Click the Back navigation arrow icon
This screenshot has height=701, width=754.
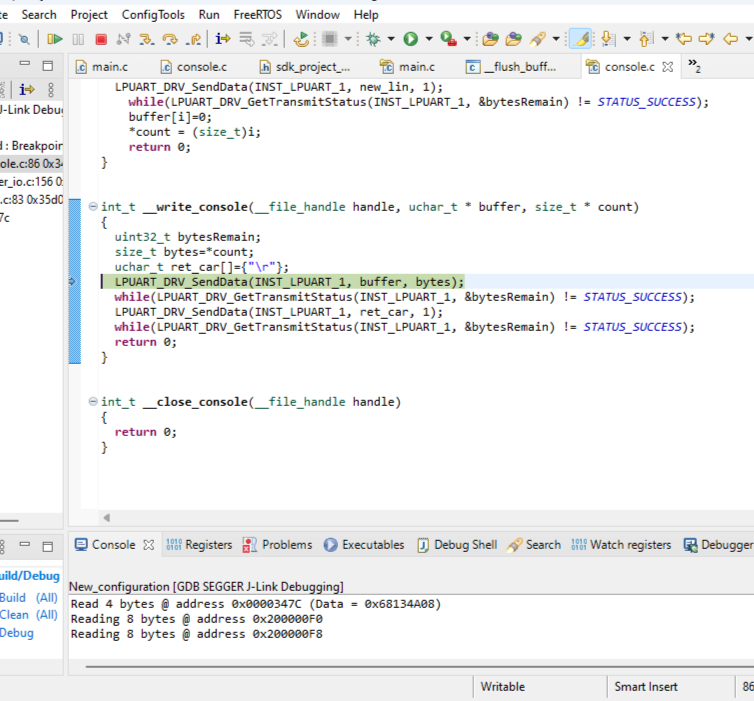pos(730,38)
